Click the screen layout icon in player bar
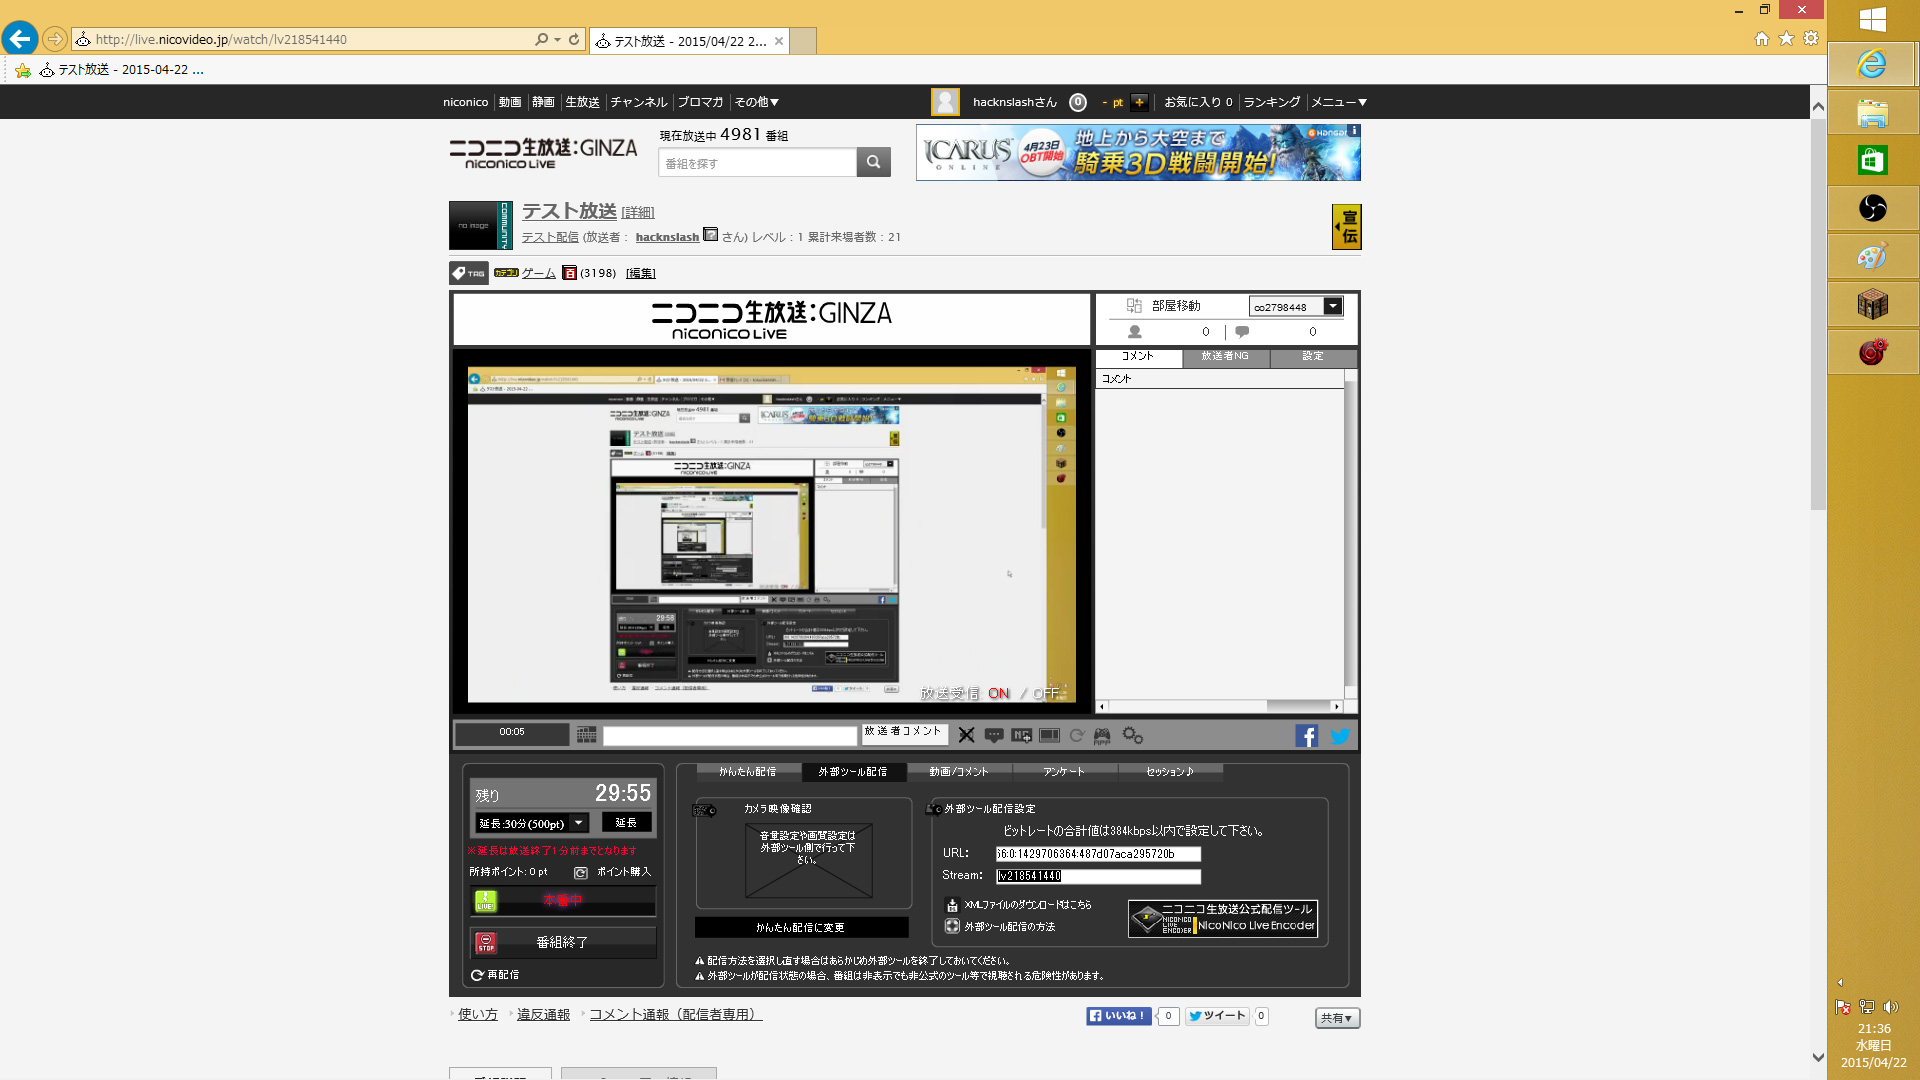This screenshot has height=1080, width=1920. tap(1049, 735)
